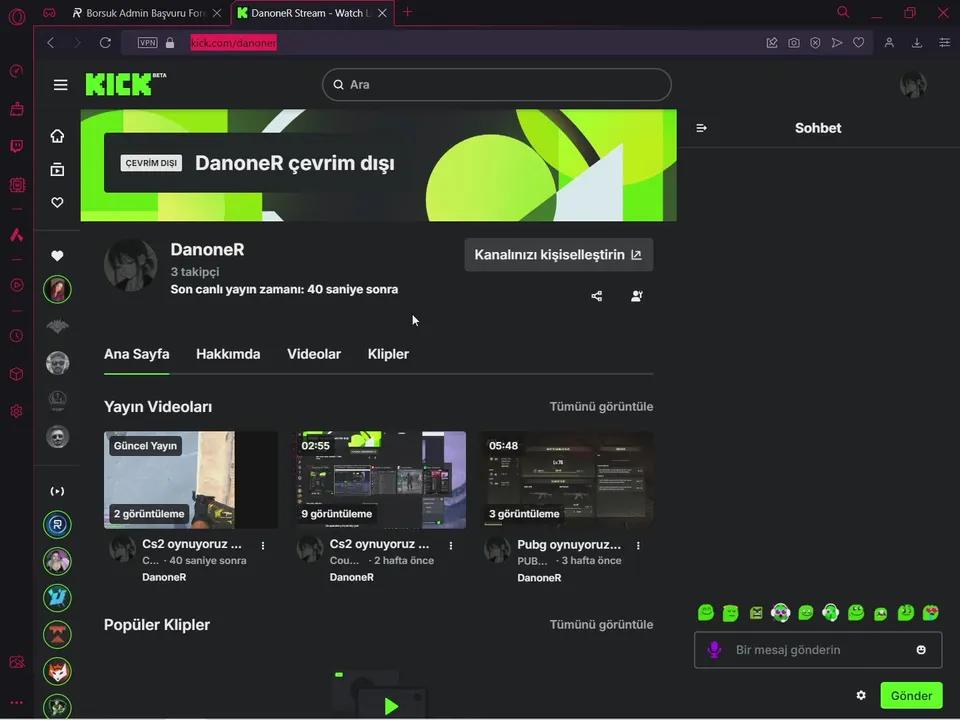
Task: Open the 02:55 Cs2 video thumbnail
Action: click(x=379, y=480)
